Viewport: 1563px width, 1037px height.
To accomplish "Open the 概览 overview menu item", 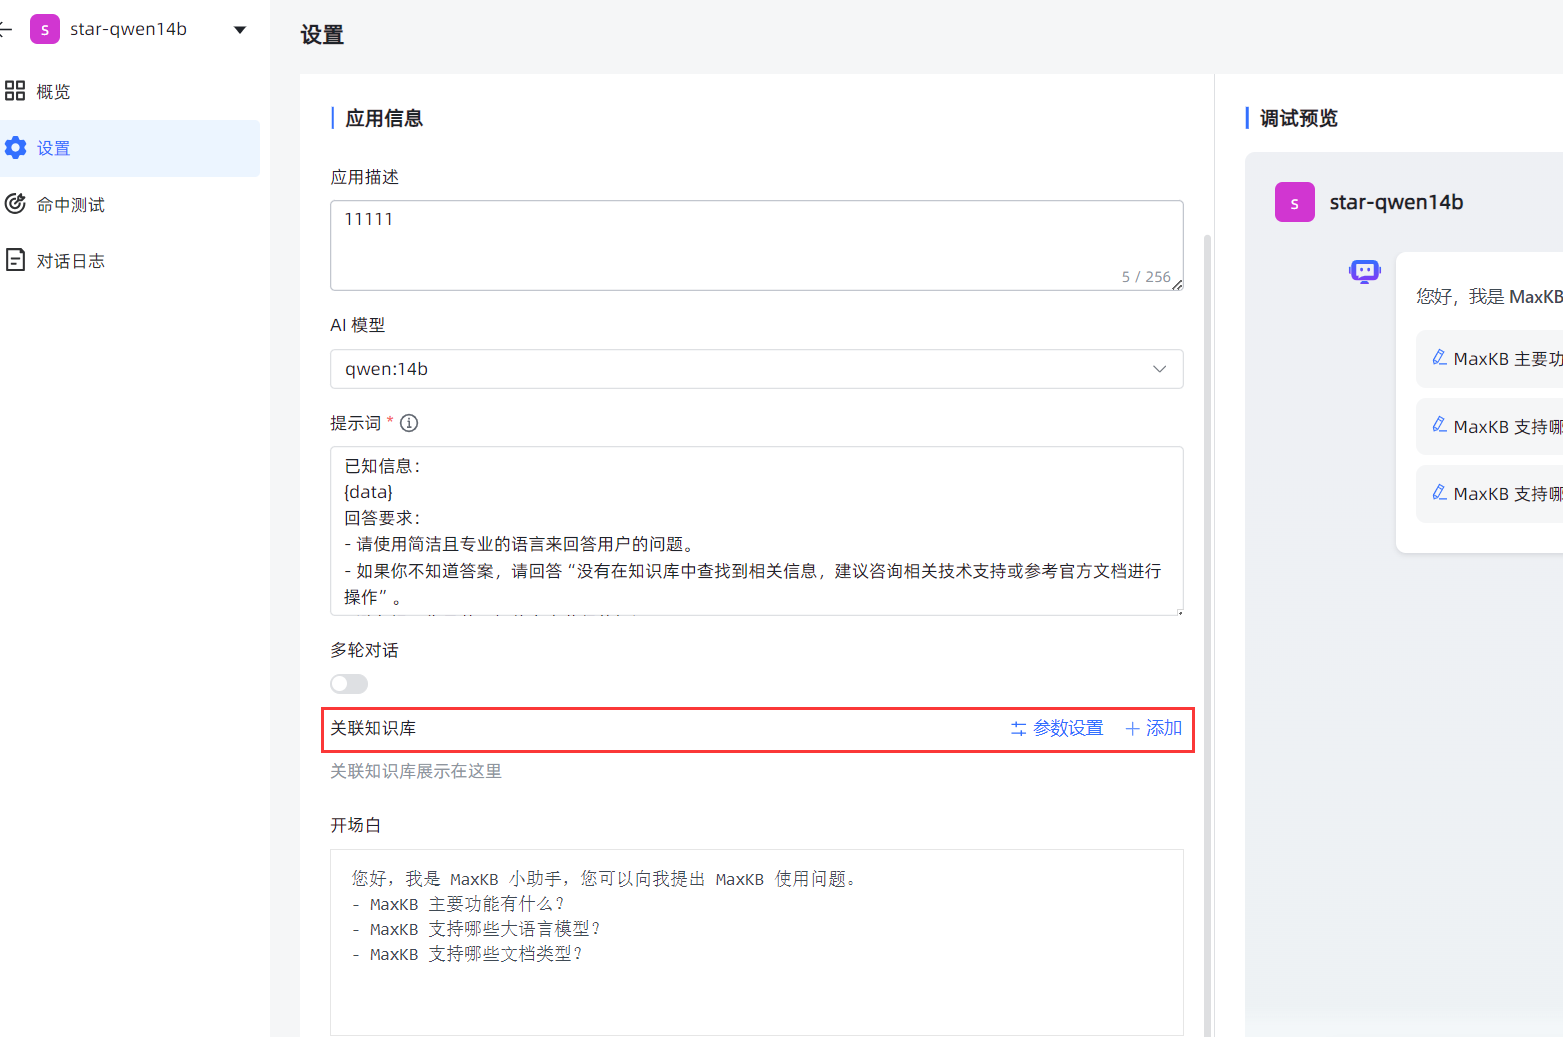I will [130, 92].
